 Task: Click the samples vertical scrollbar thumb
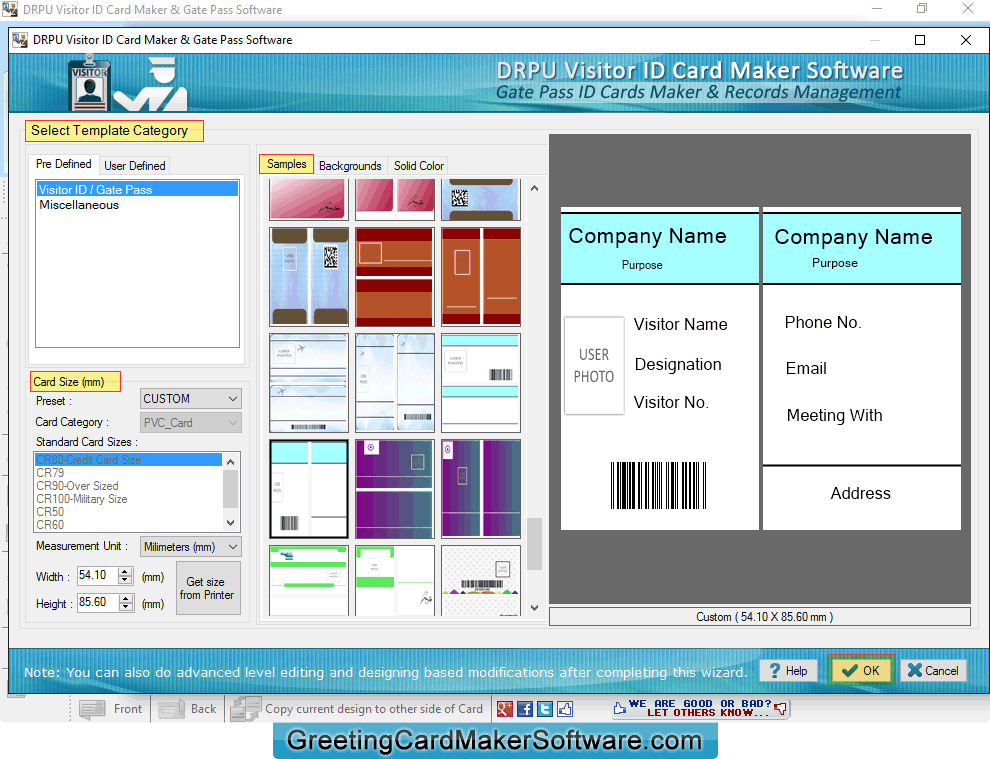point(534,544)
